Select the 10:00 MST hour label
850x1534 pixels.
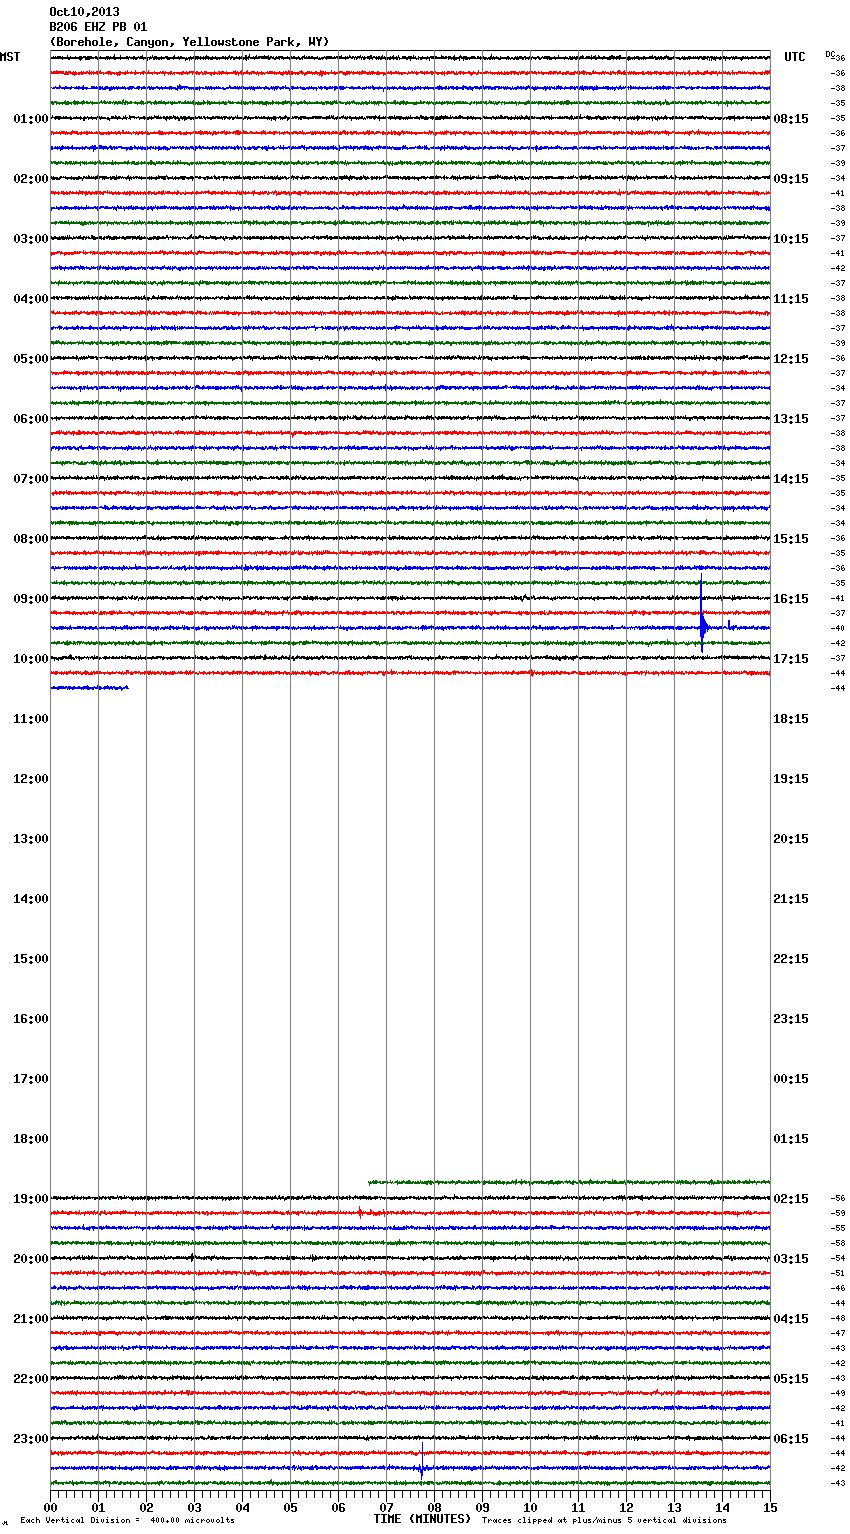[31, 659]
